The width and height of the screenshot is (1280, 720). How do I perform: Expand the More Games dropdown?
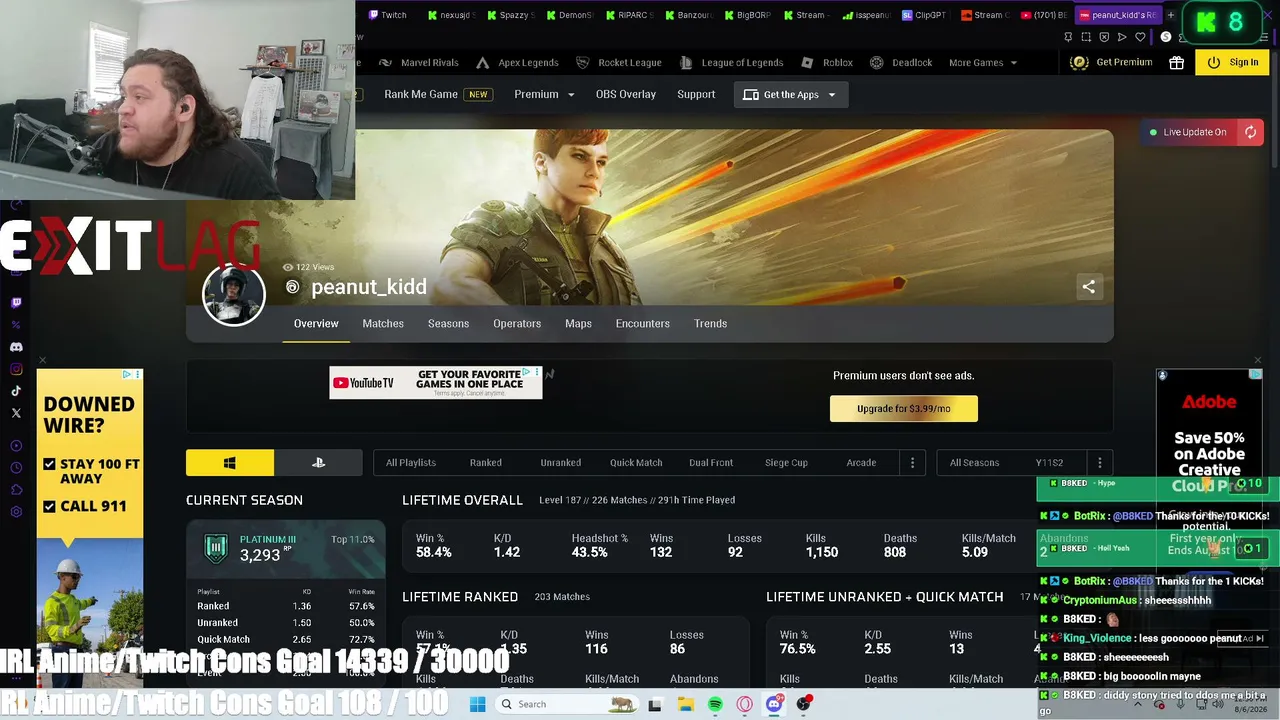point(983,63)
